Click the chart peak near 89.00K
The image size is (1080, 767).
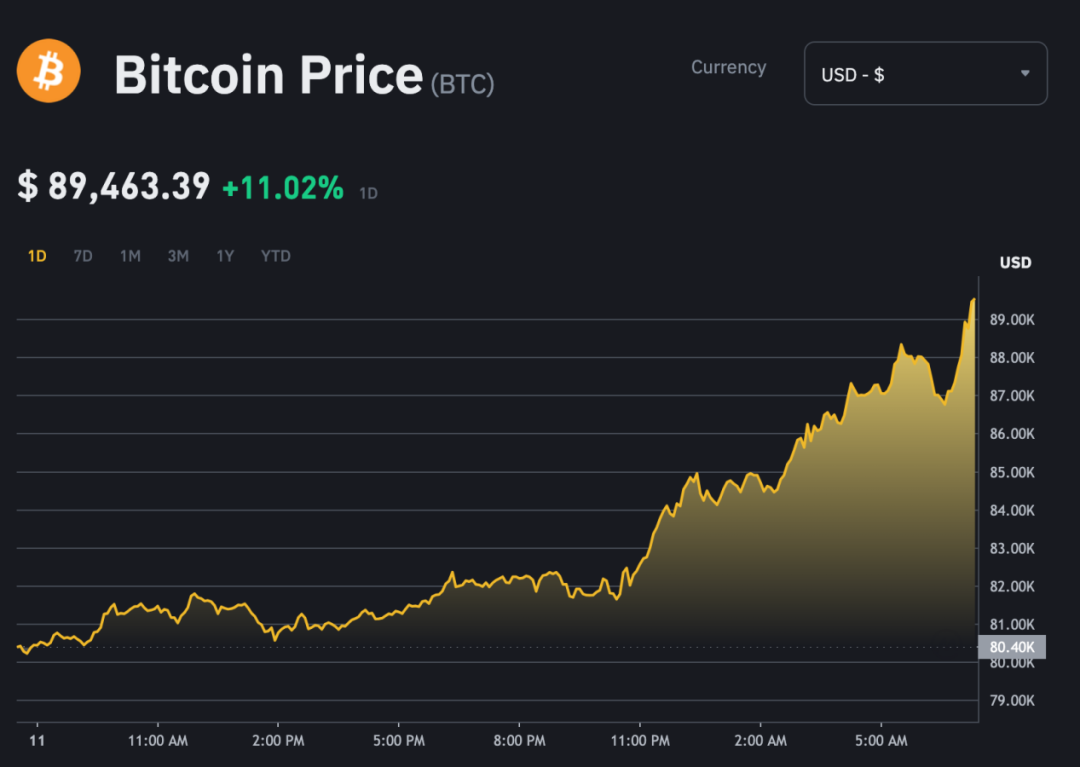(x=972, y=300)
